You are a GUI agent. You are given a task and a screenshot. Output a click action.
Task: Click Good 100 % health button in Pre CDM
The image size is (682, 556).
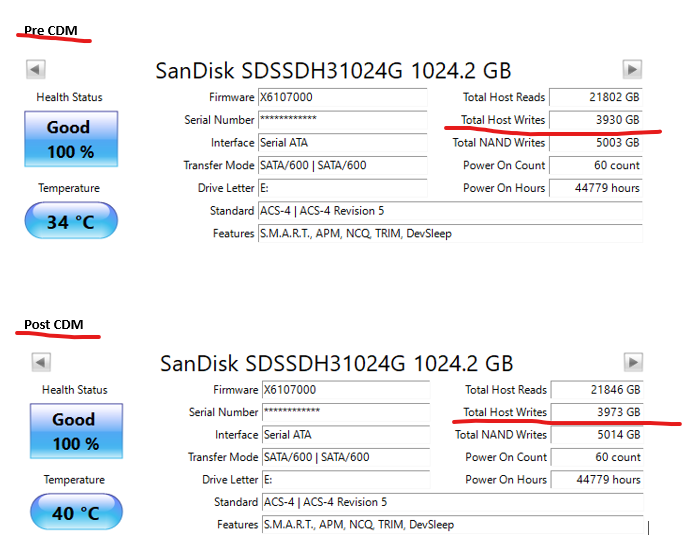[x=71, y=139]
